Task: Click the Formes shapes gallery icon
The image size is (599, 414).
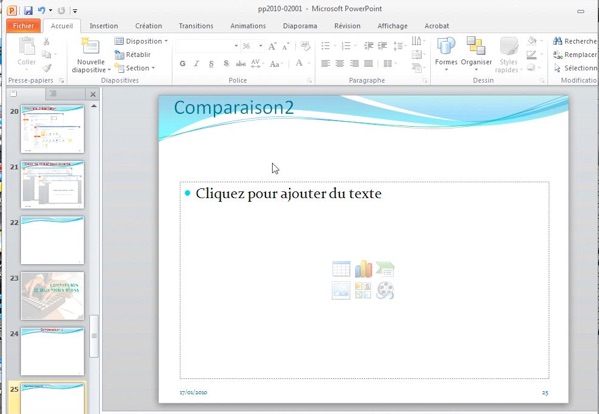Action: [x=446, y=46]
